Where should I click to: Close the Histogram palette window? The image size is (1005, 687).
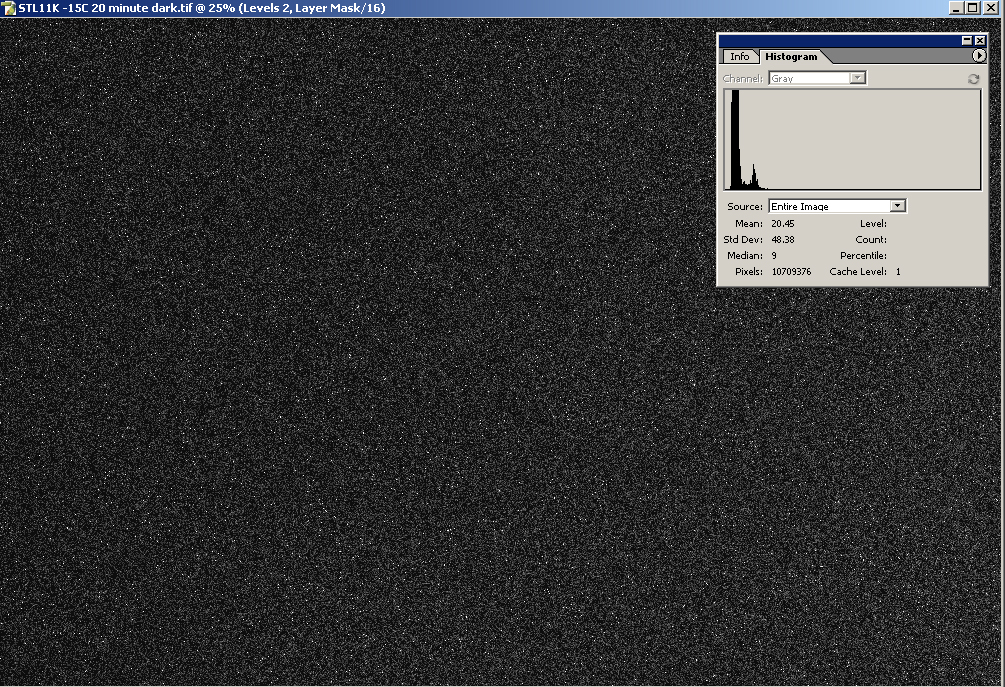(x=980, y=40)
